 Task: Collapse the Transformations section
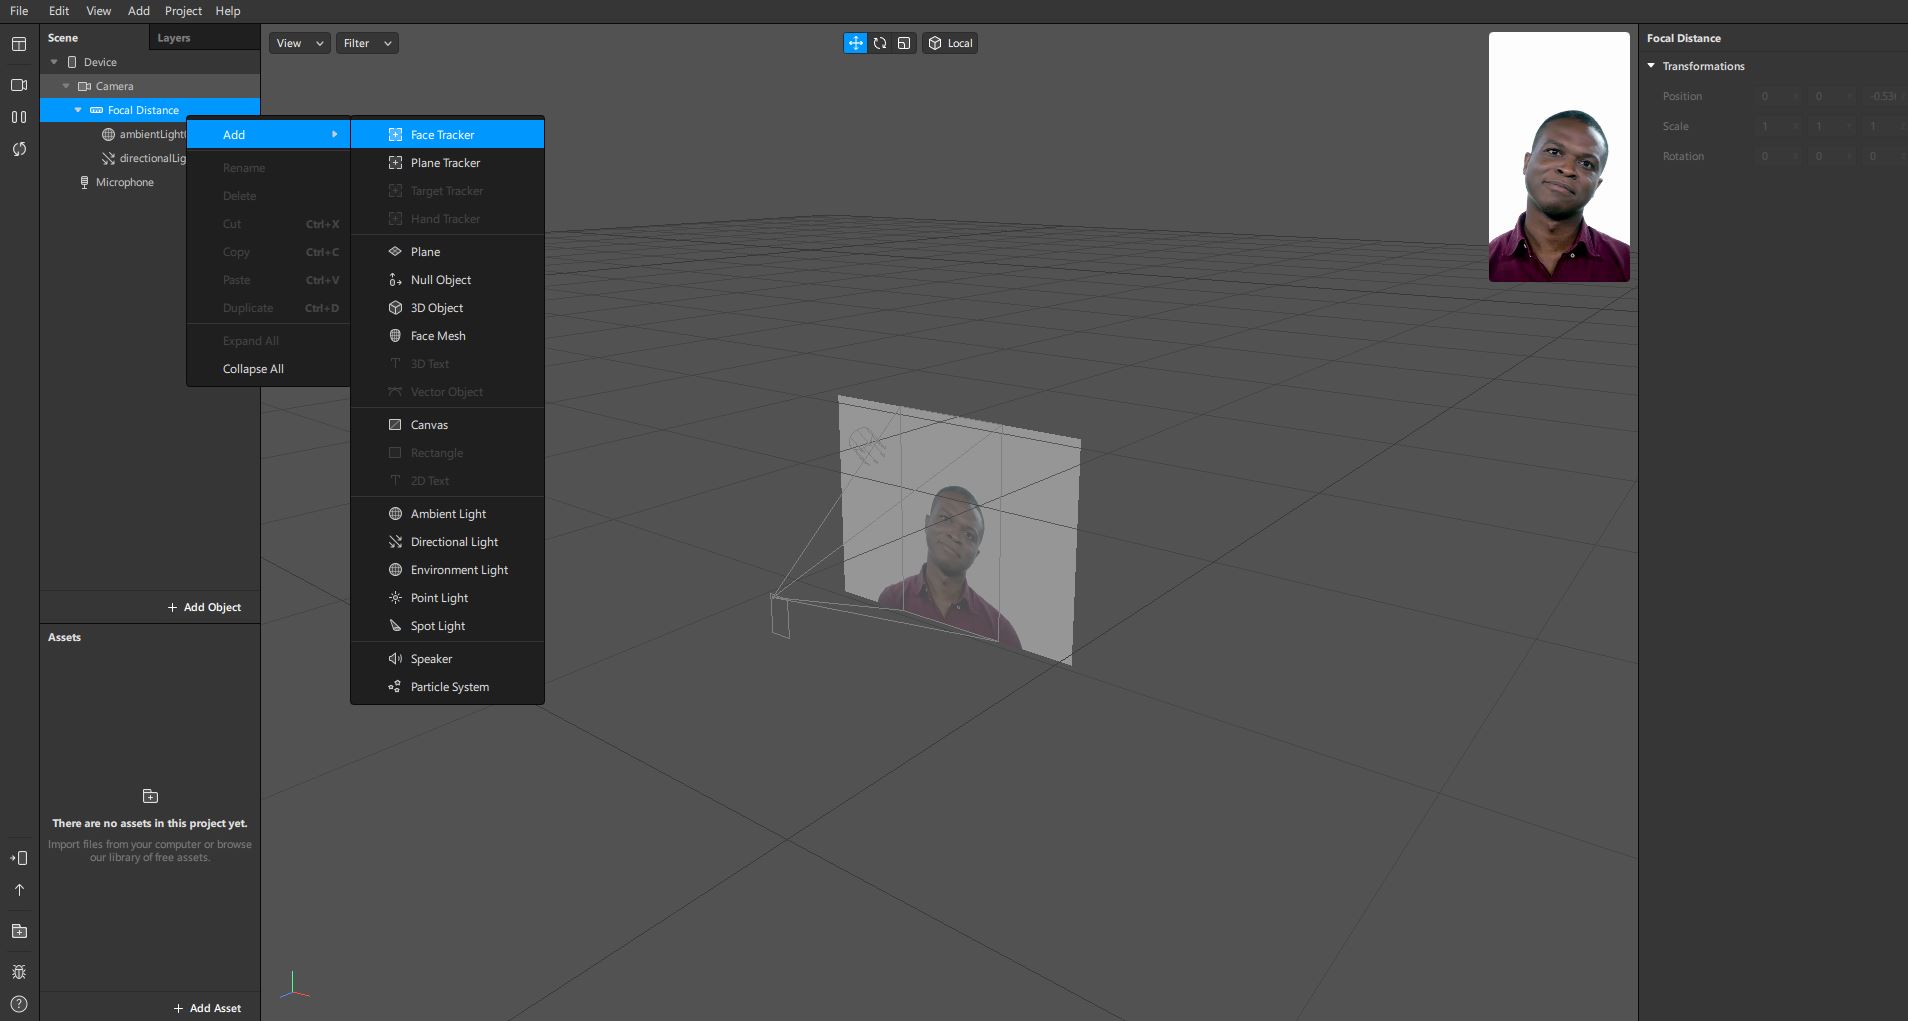[1652, 66]
